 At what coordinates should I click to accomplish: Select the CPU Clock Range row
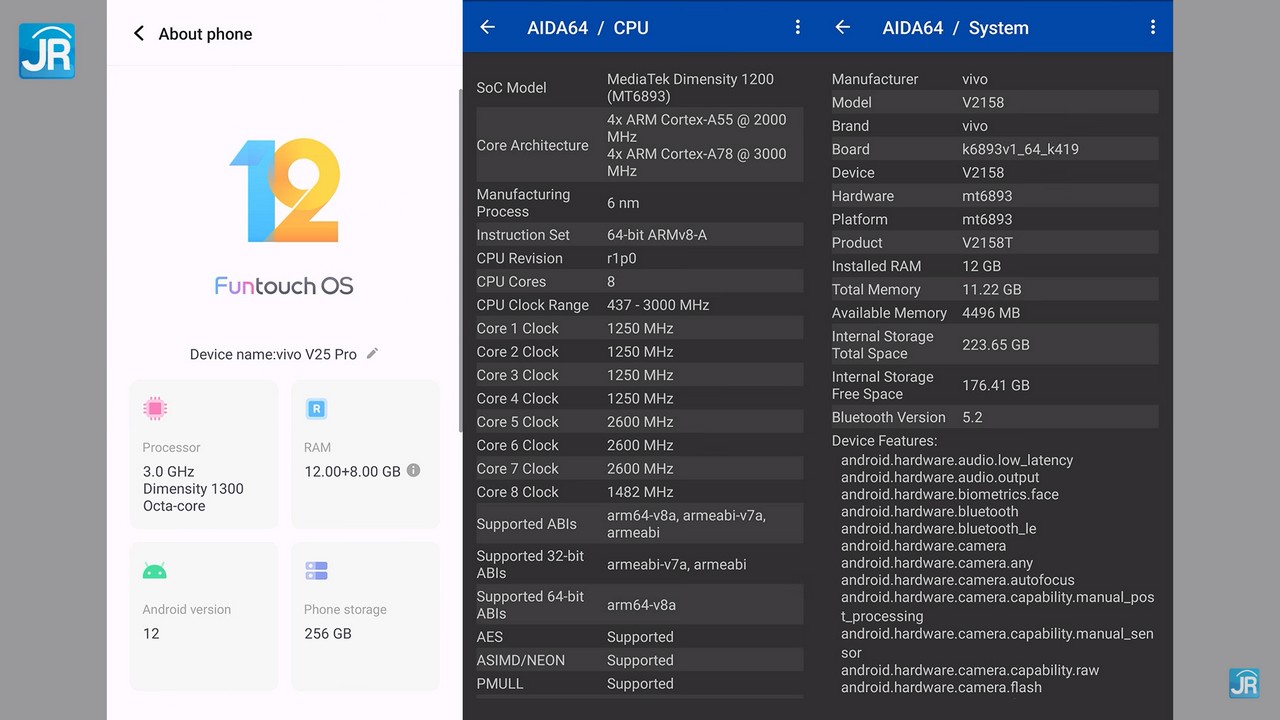point(638,305)
